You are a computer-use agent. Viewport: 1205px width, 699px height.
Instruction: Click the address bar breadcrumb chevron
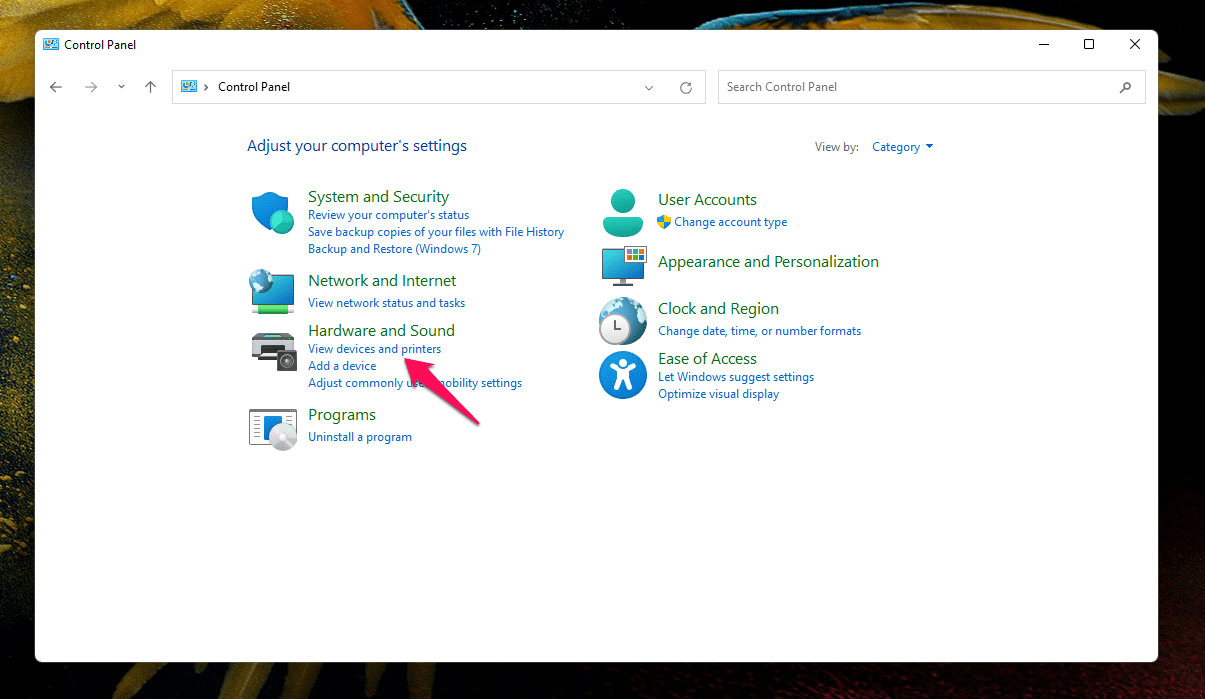click(x=206, y=87)
